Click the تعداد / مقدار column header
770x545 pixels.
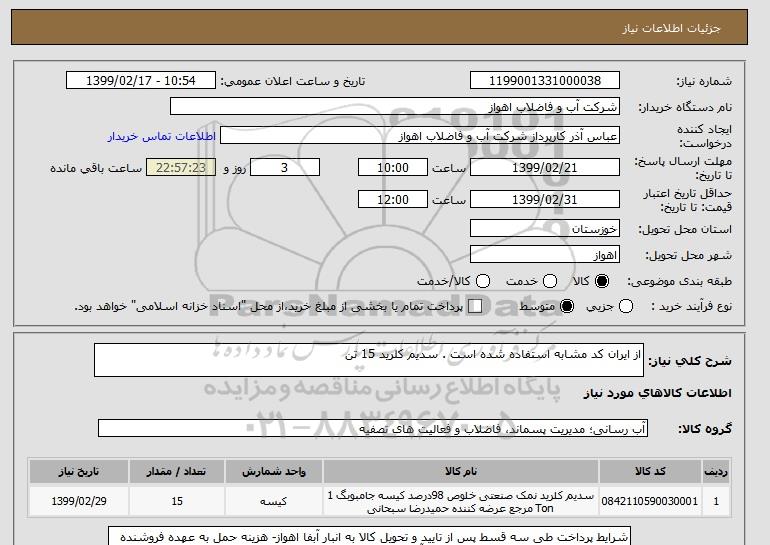coord(177,471)
